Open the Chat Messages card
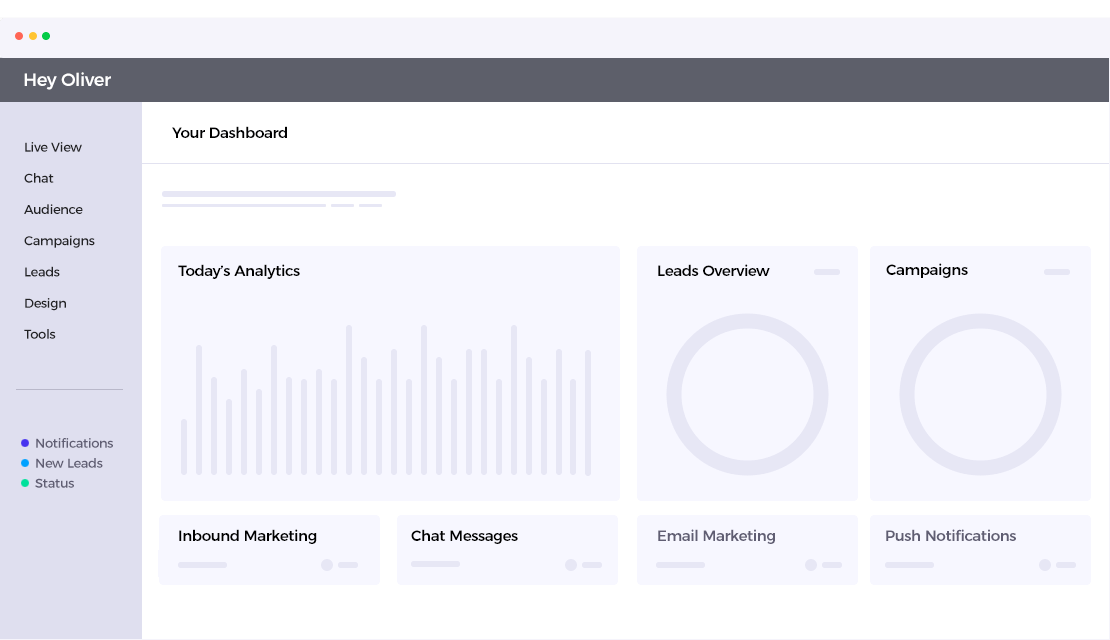The width and height of the screenshot is (1110, 640). (508, 550)
